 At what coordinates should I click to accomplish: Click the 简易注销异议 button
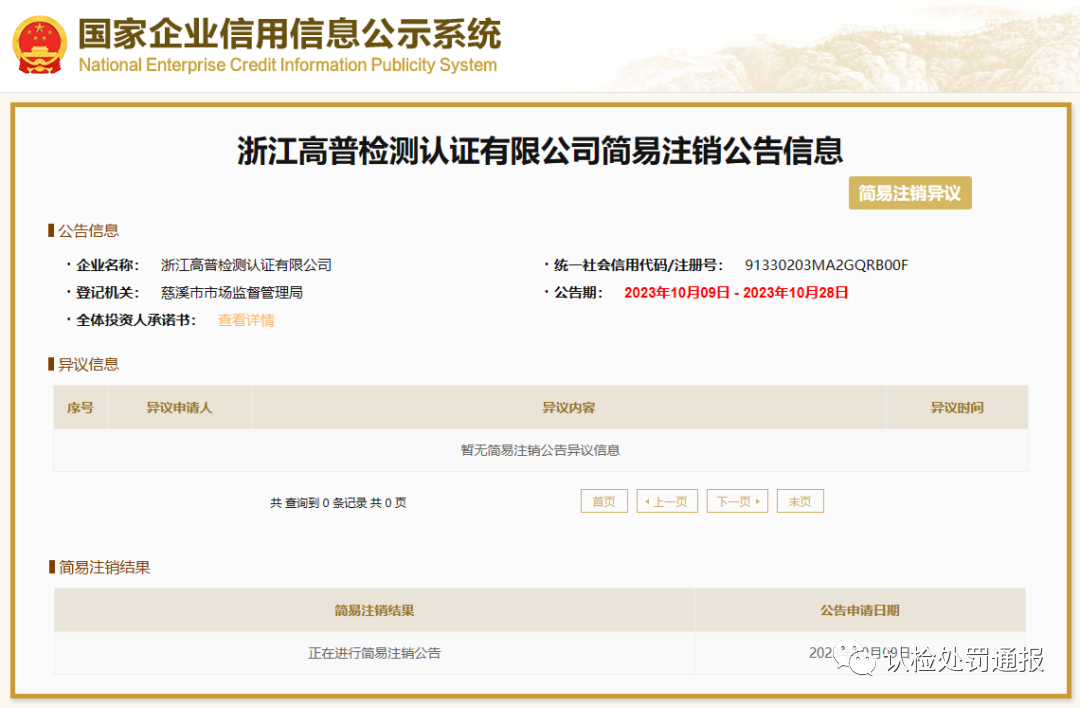click(910, 193)
